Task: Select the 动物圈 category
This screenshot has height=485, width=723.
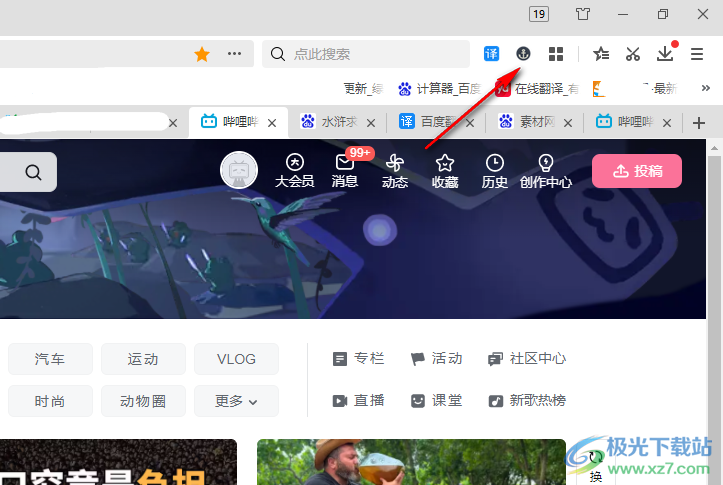Action: (x=143, y=401)
